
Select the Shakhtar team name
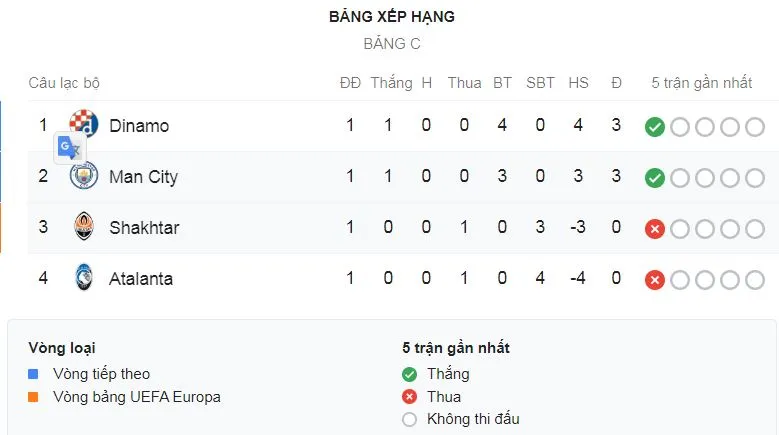[144, 227]
